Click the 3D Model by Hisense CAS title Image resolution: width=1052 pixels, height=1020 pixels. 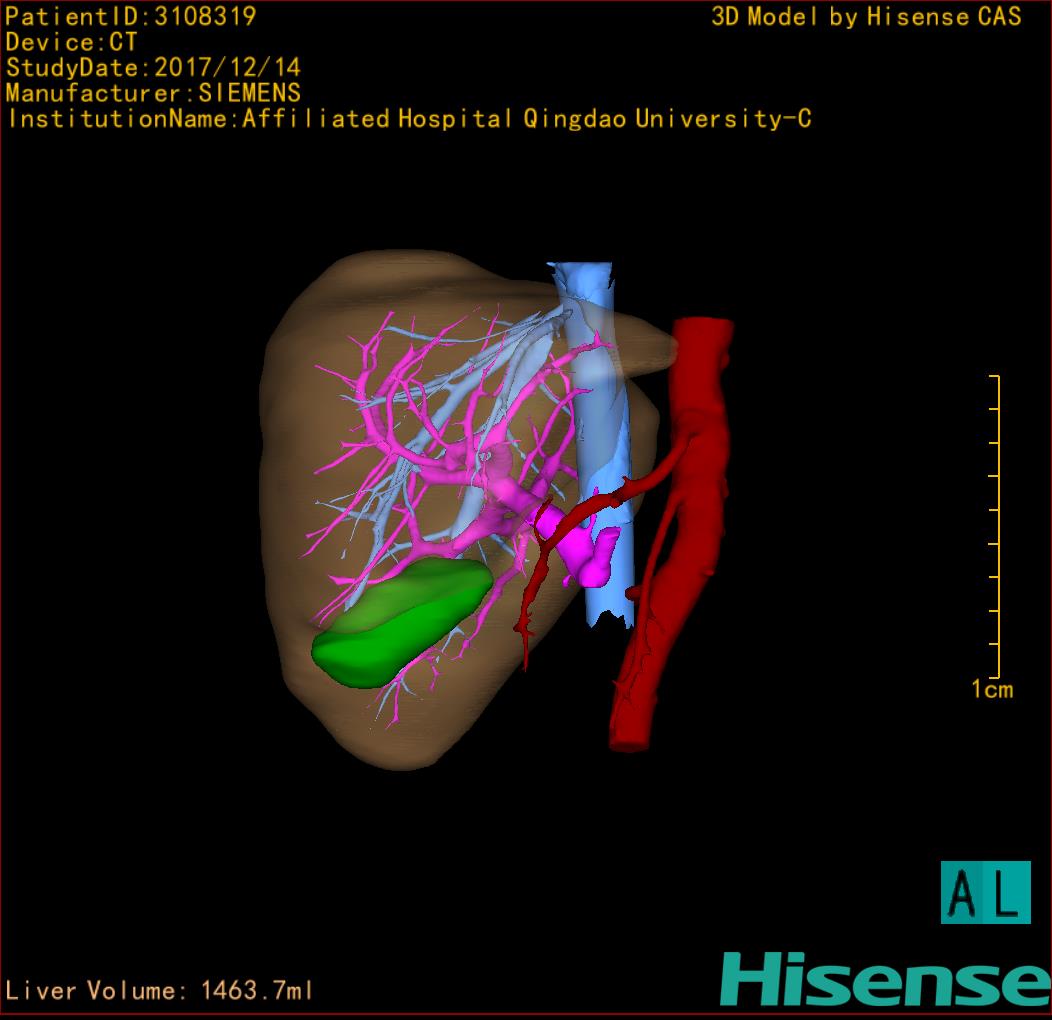tap(866, 17)
